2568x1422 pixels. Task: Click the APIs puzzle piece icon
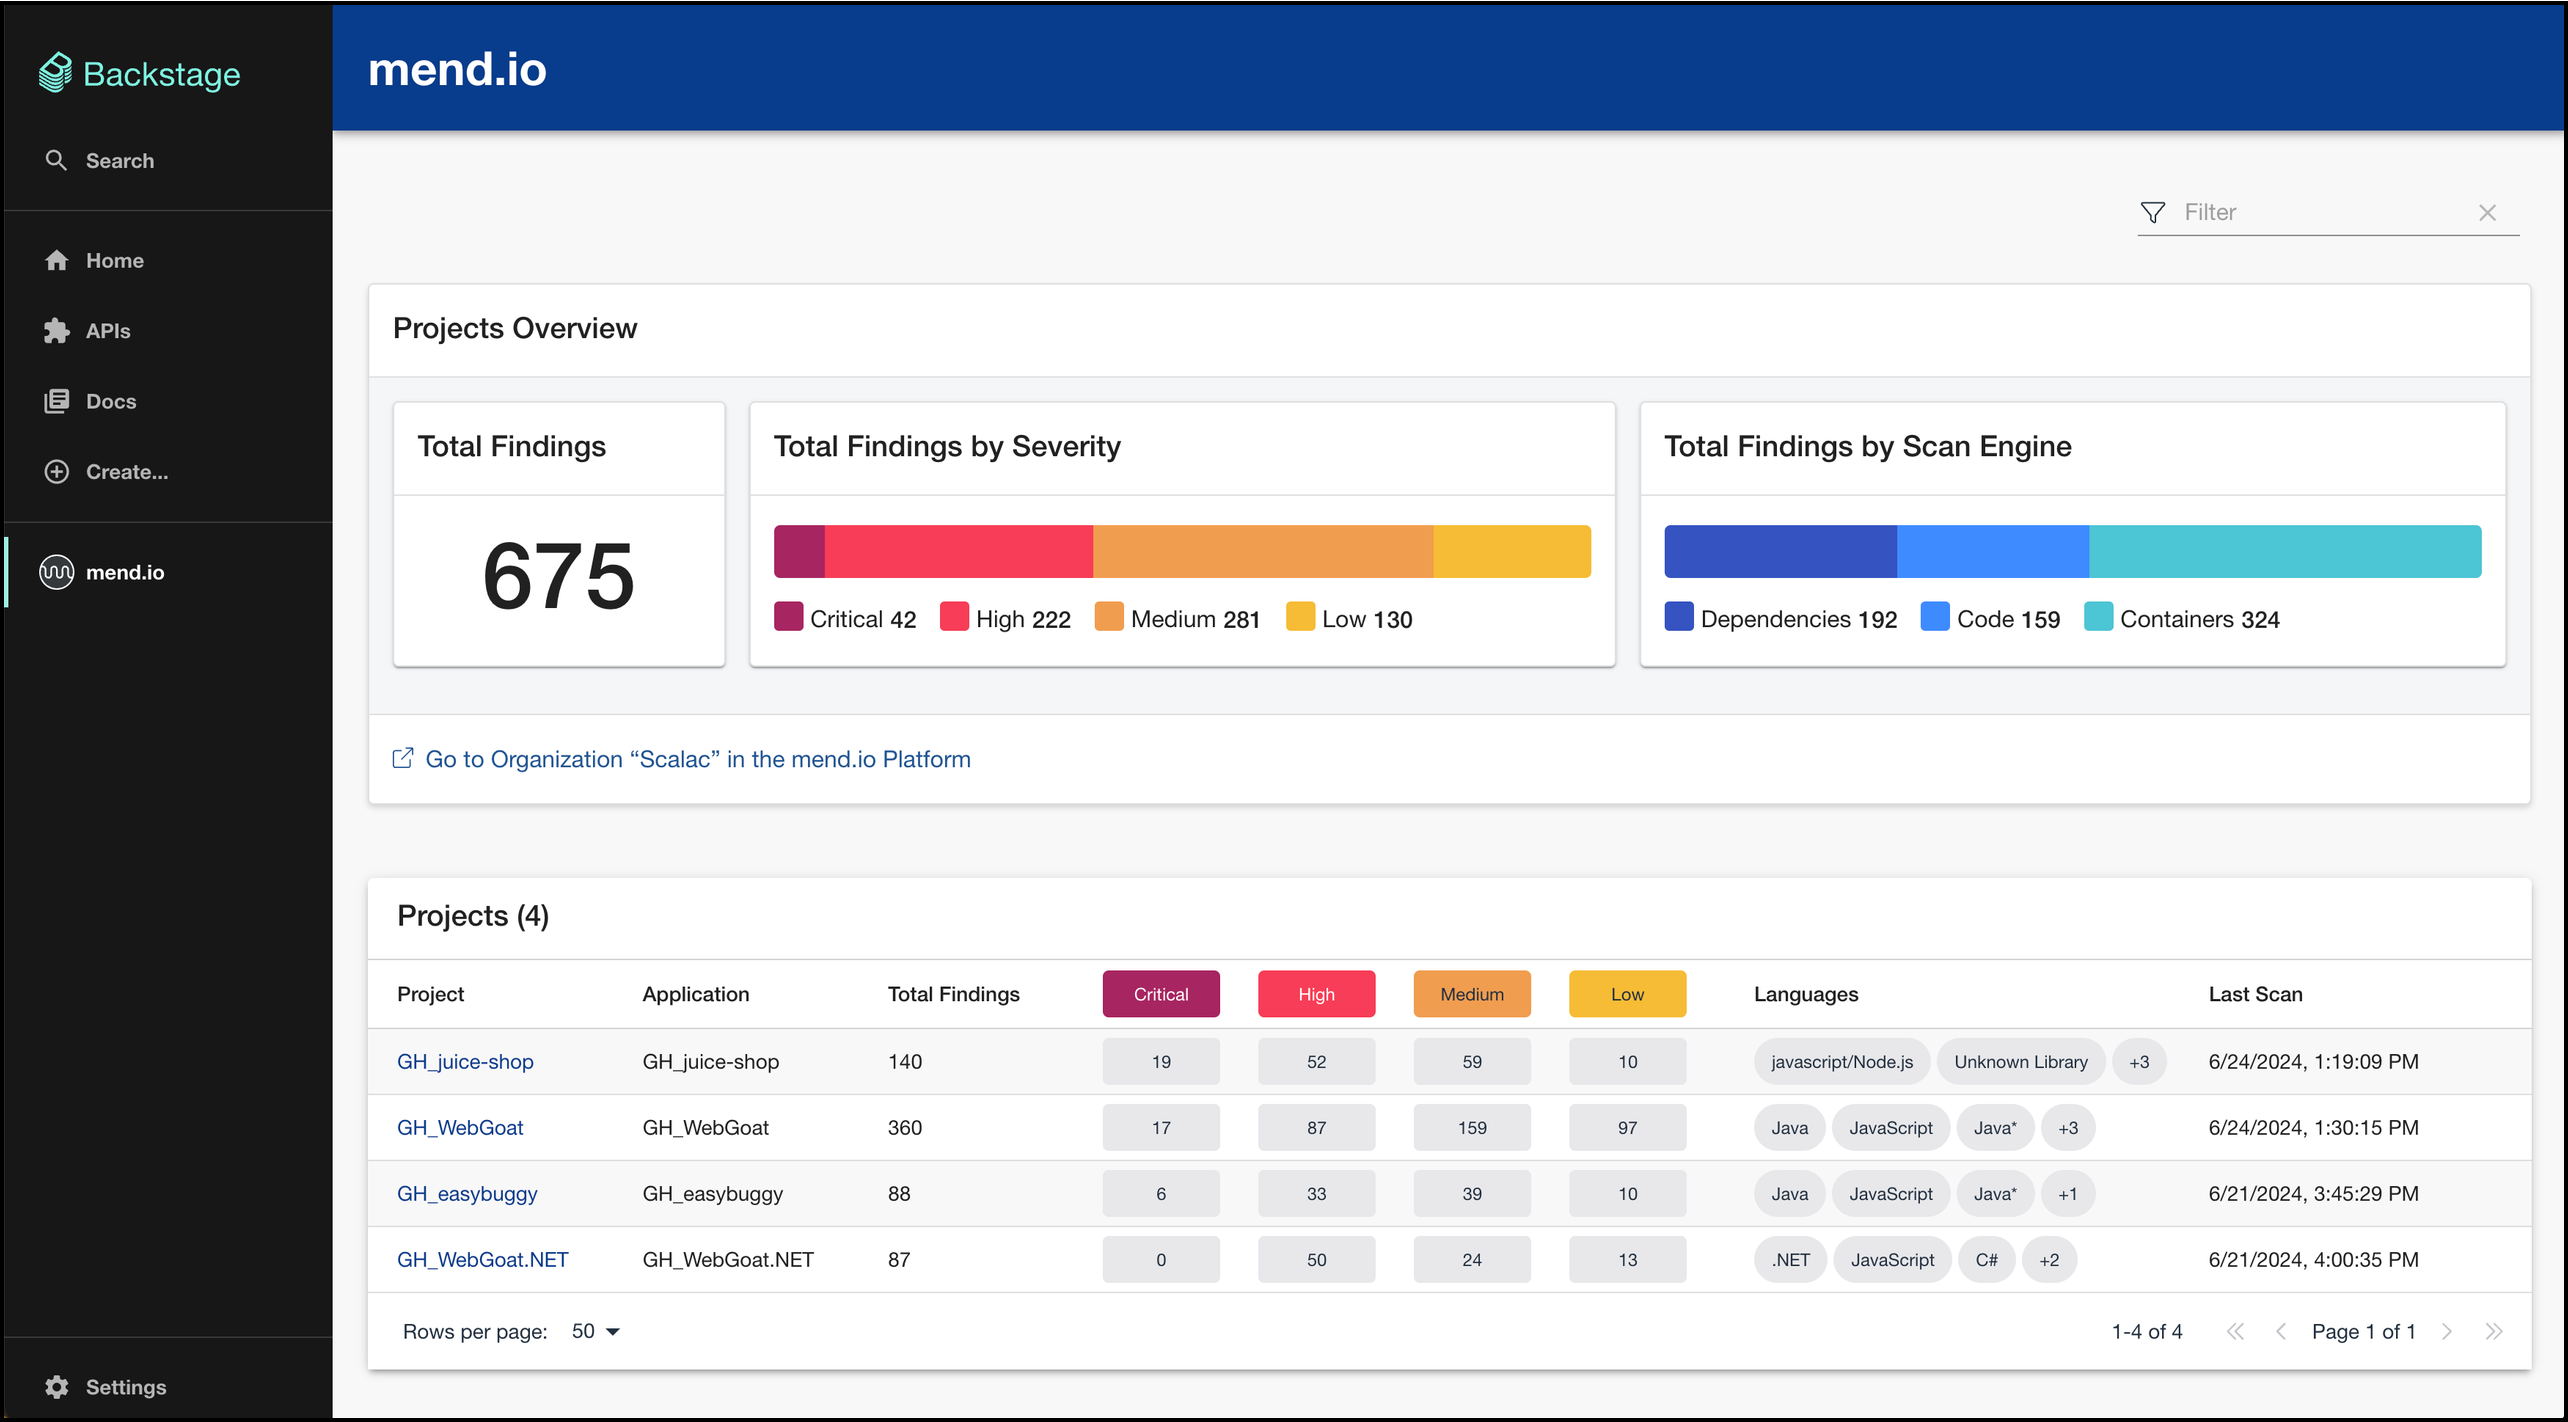tap(57, 331)
